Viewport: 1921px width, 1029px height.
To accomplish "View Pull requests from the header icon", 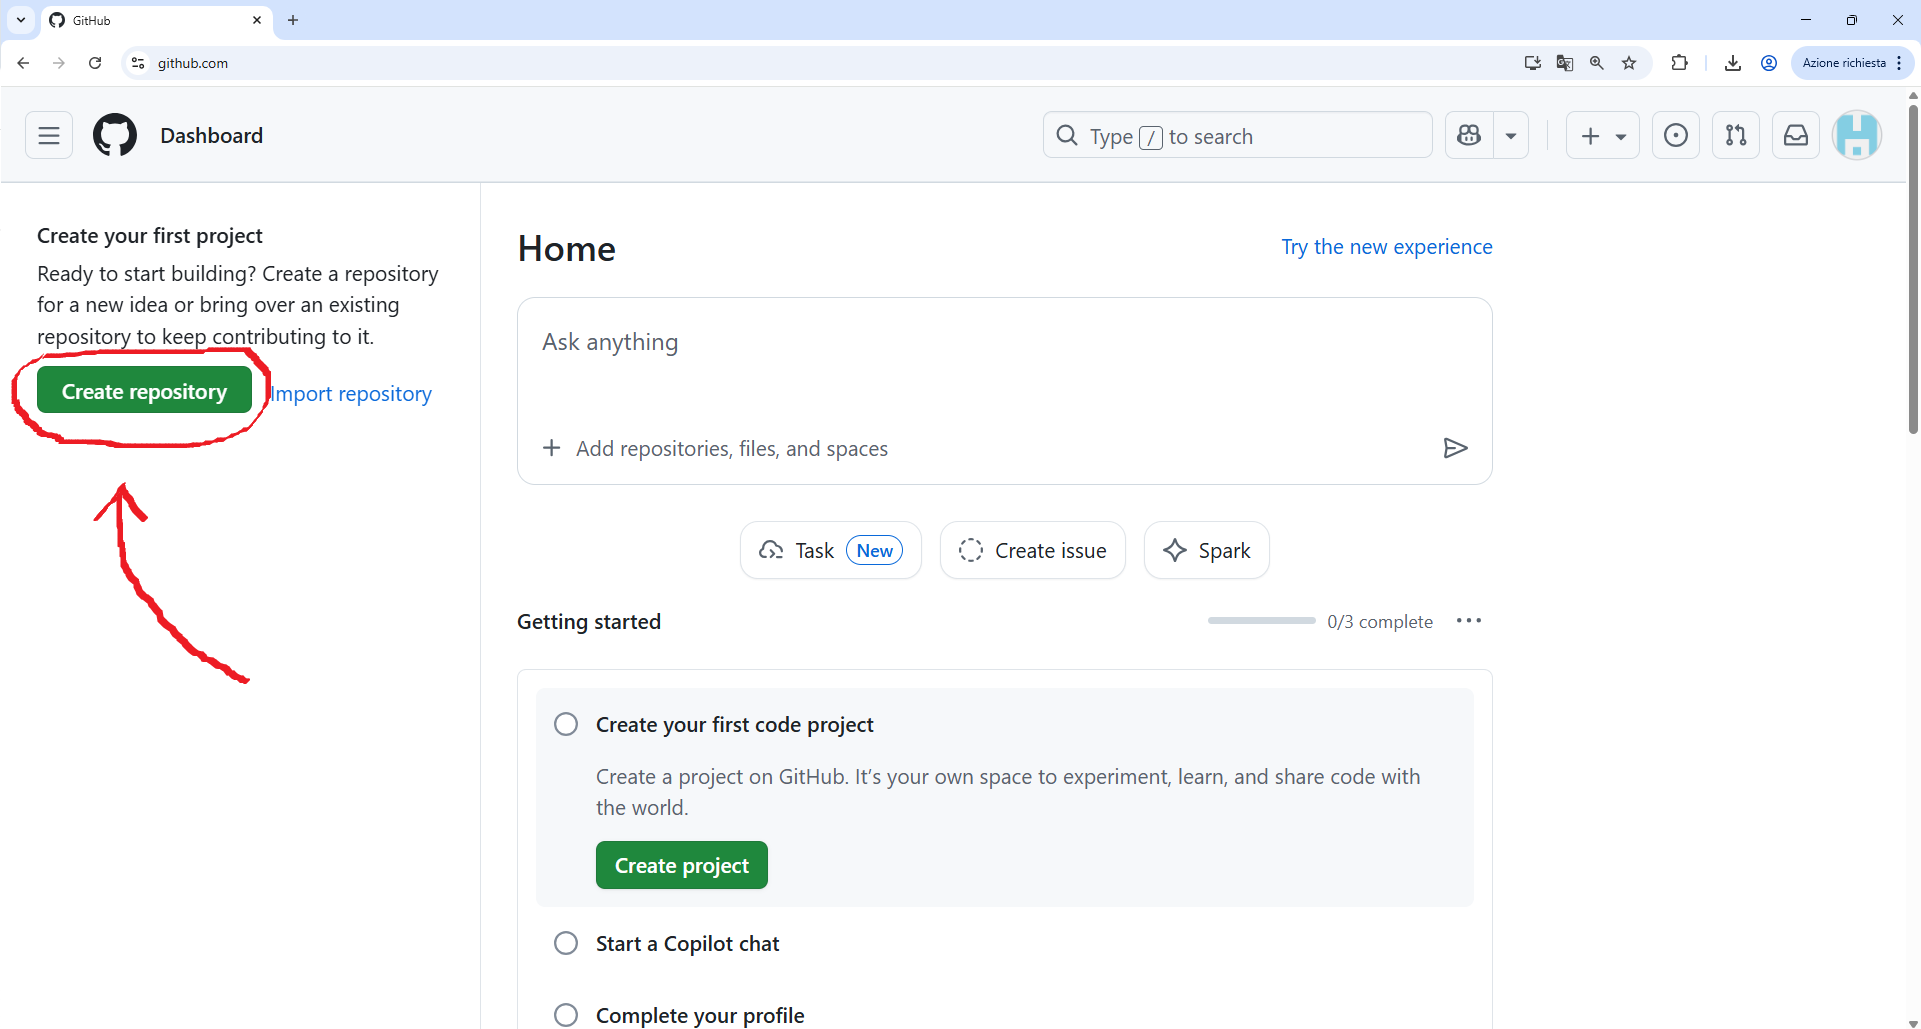I will (1736, 135).
